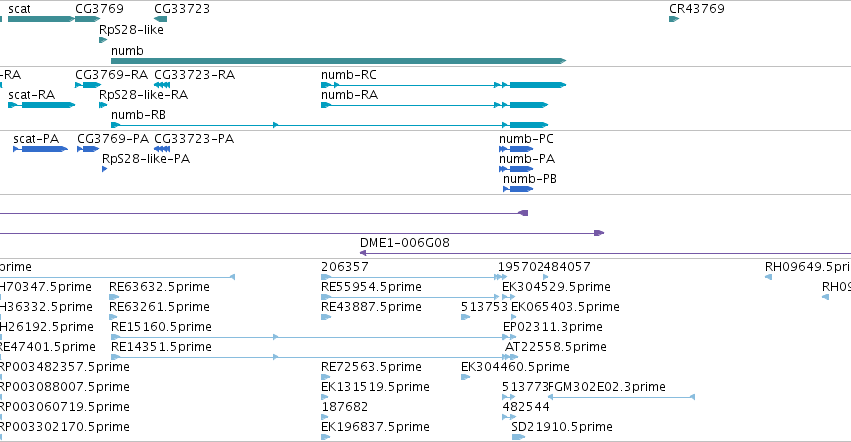Select the 482544 EST label
851x442 pixels.
point(526,407)
